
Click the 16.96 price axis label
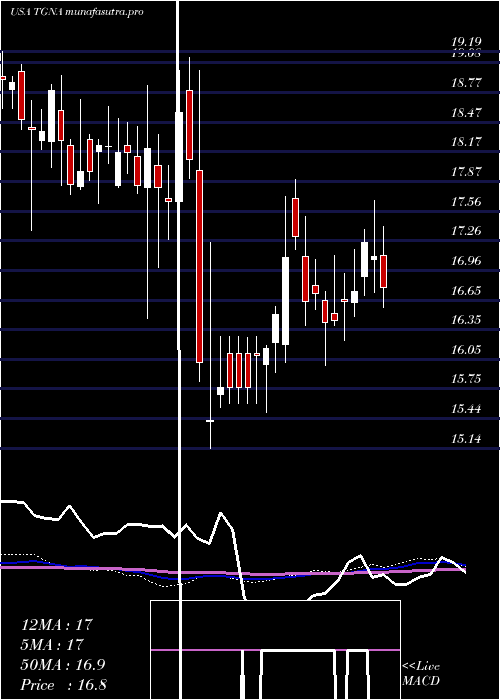[466, 261]
